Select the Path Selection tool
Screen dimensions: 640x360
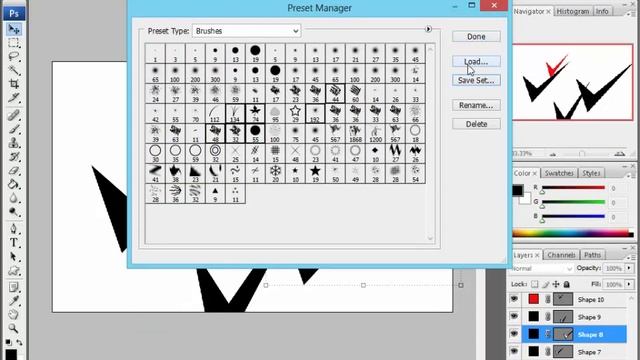[x=14, y=257]
